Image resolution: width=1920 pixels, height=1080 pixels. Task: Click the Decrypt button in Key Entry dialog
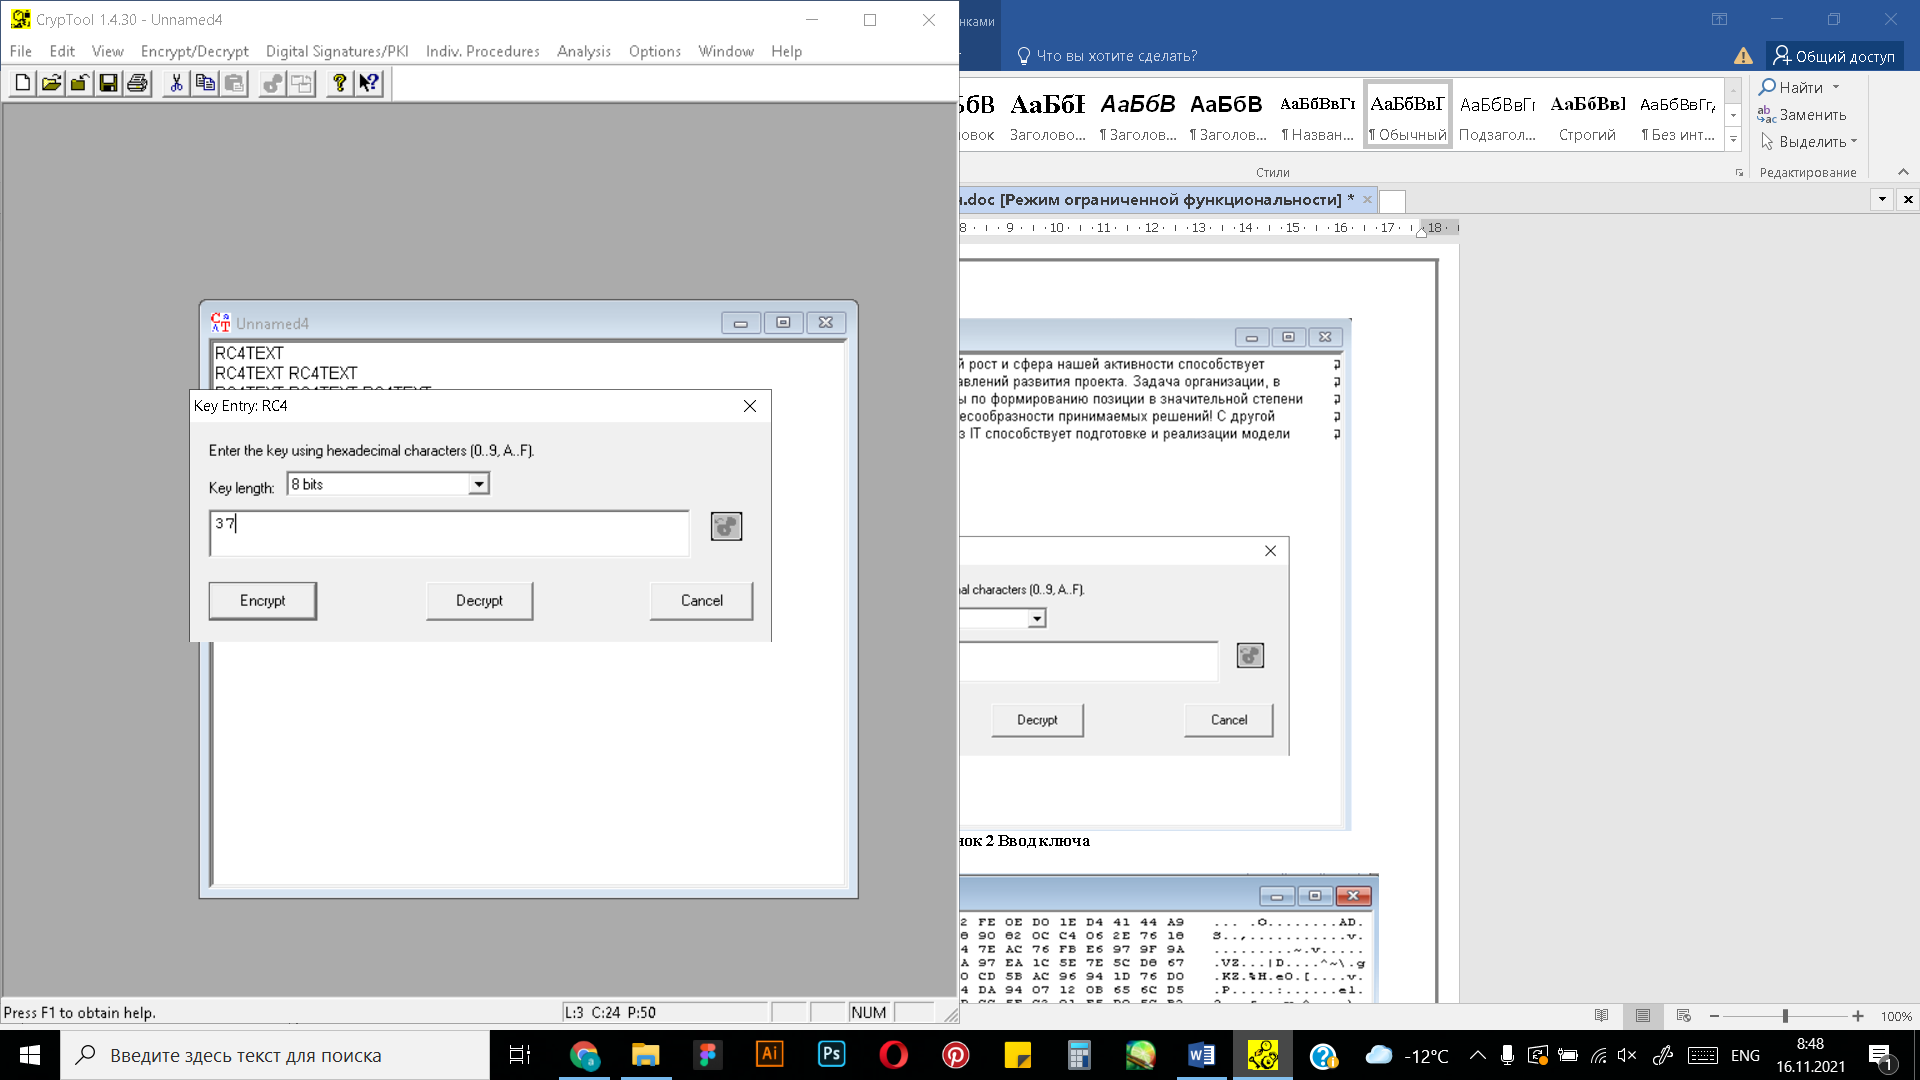pyautogui.click(x=480, y=601)
